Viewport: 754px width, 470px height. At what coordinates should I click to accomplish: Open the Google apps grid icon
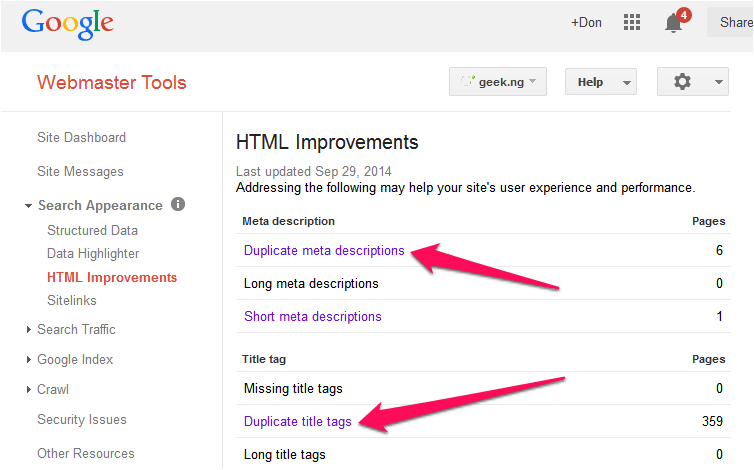[631, 22]
